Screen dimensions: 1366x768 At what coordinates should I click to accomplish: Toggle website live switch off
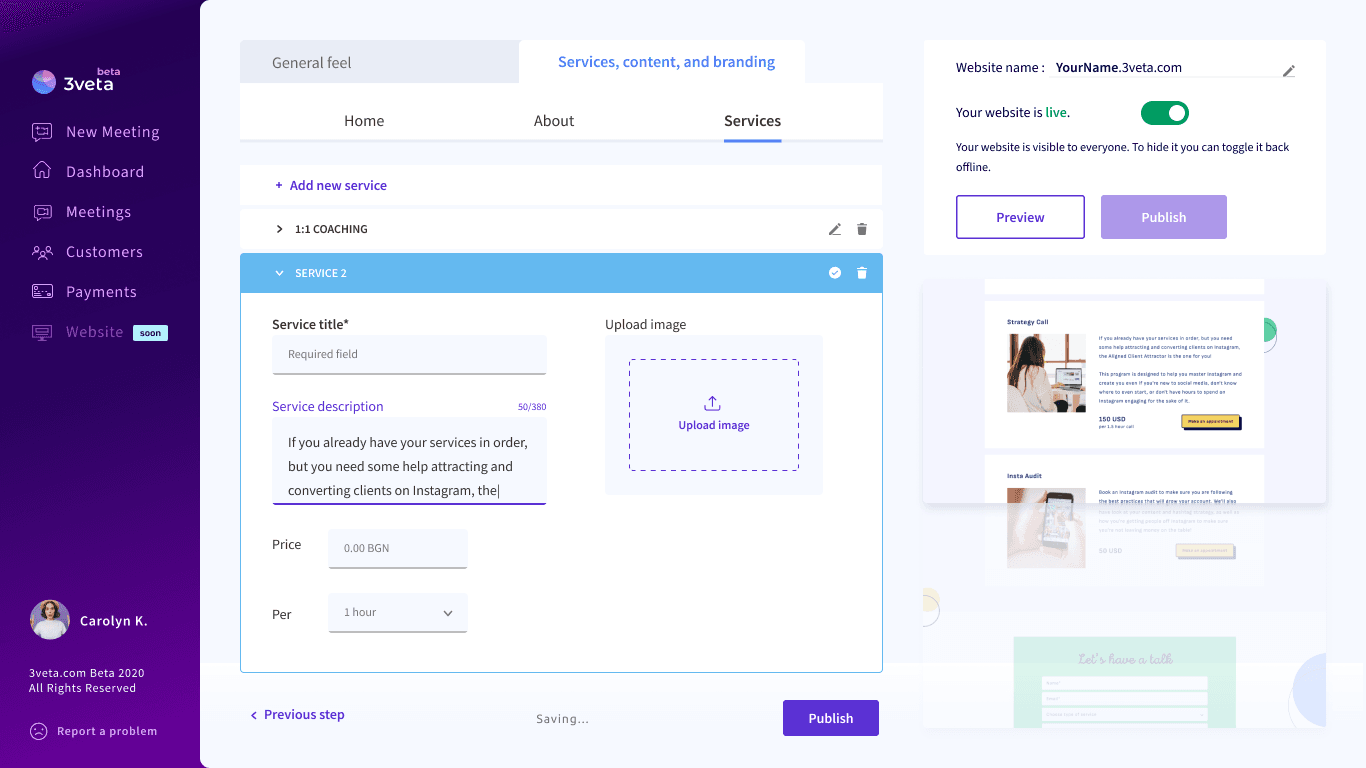click(x=1165, y=113)
